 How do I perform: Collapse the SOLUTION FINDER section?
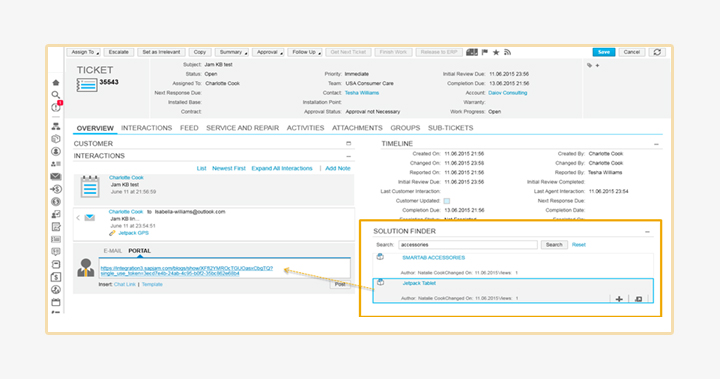[647, 232]
